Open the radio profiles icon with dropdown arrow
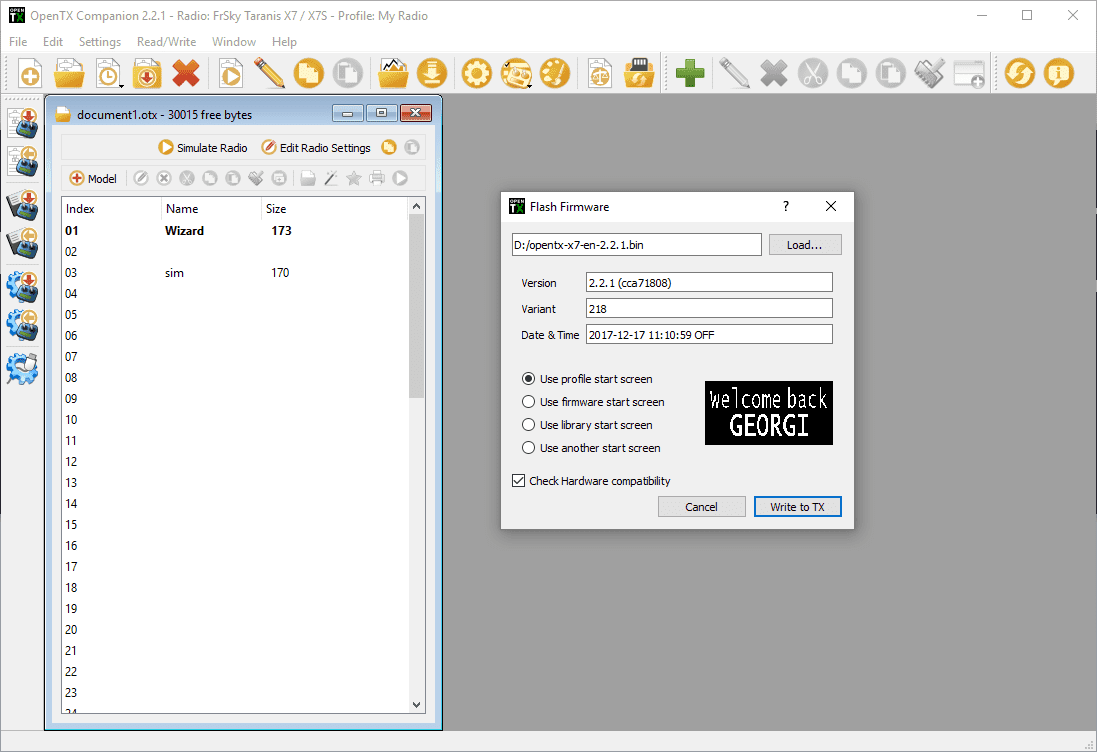Image resolution: width=1097 pixels, height=752 pixels. (516, 73)
